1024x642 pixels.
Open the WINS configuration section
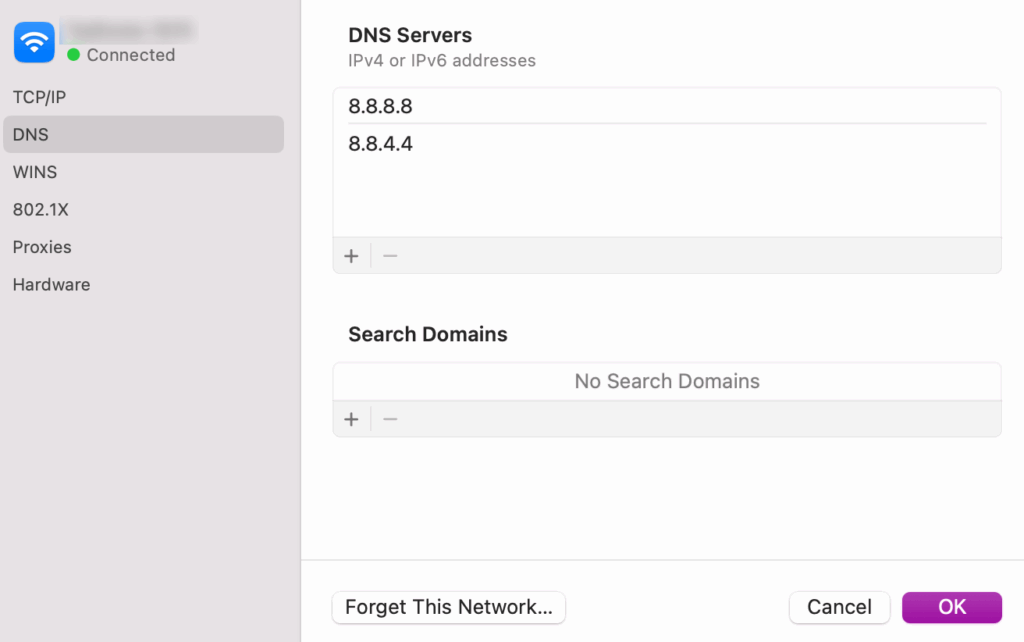[35, 172]
